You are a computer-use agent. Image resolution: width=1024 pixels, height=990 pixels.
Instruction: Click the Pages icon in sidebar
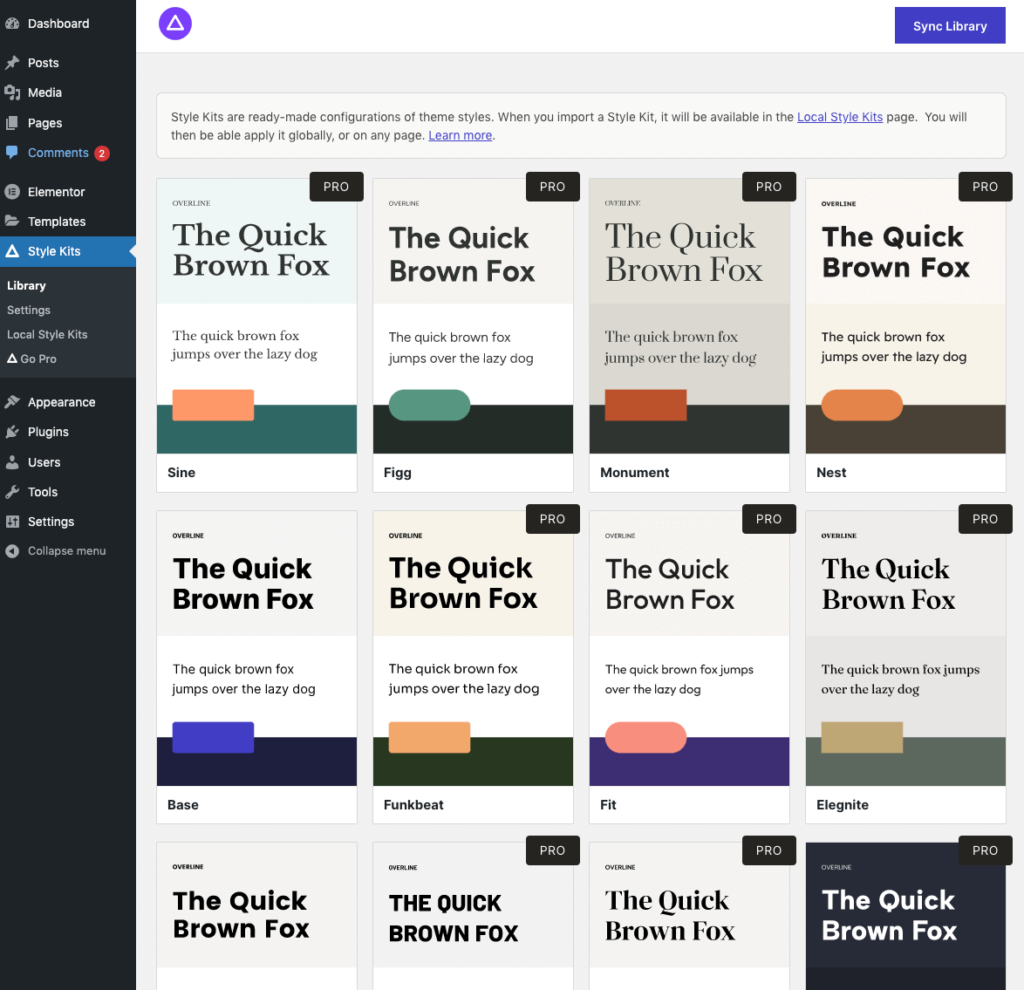coord(12,123)
